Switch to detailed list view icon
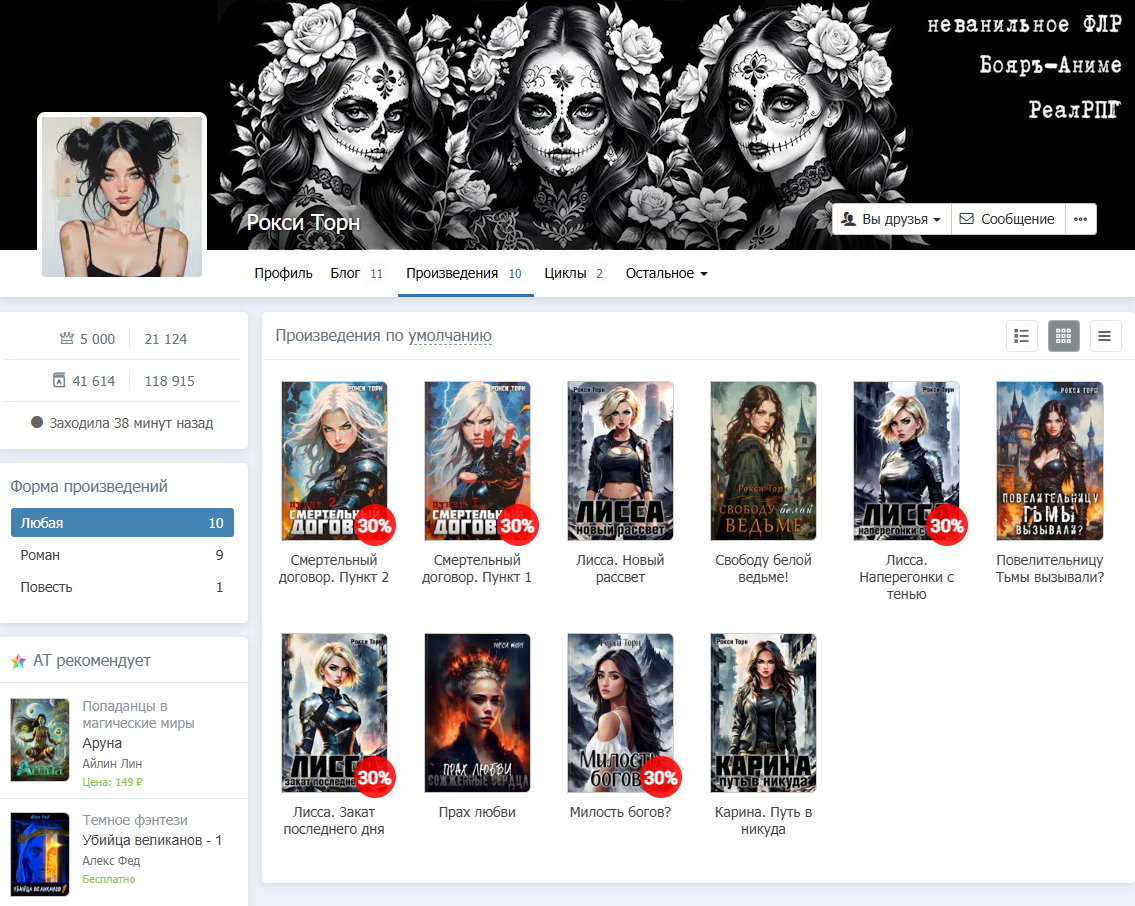1135x906 pixels. [x=1021, y=336]
